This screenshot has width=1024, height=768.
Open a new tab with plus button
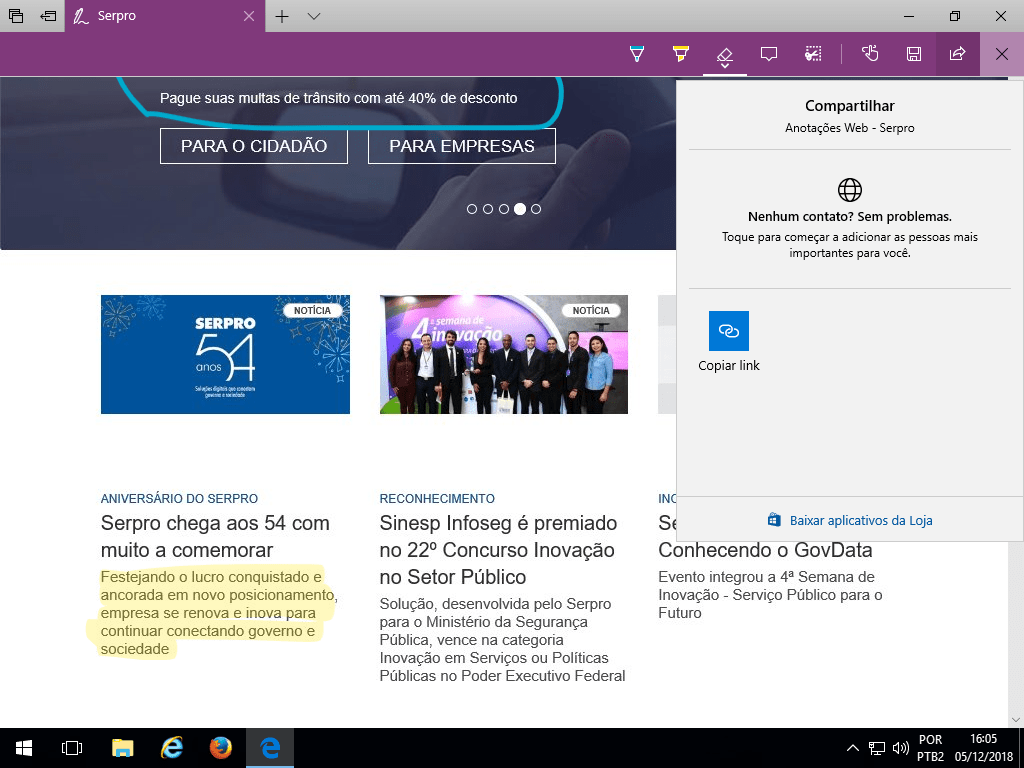[x=282, y=16]
